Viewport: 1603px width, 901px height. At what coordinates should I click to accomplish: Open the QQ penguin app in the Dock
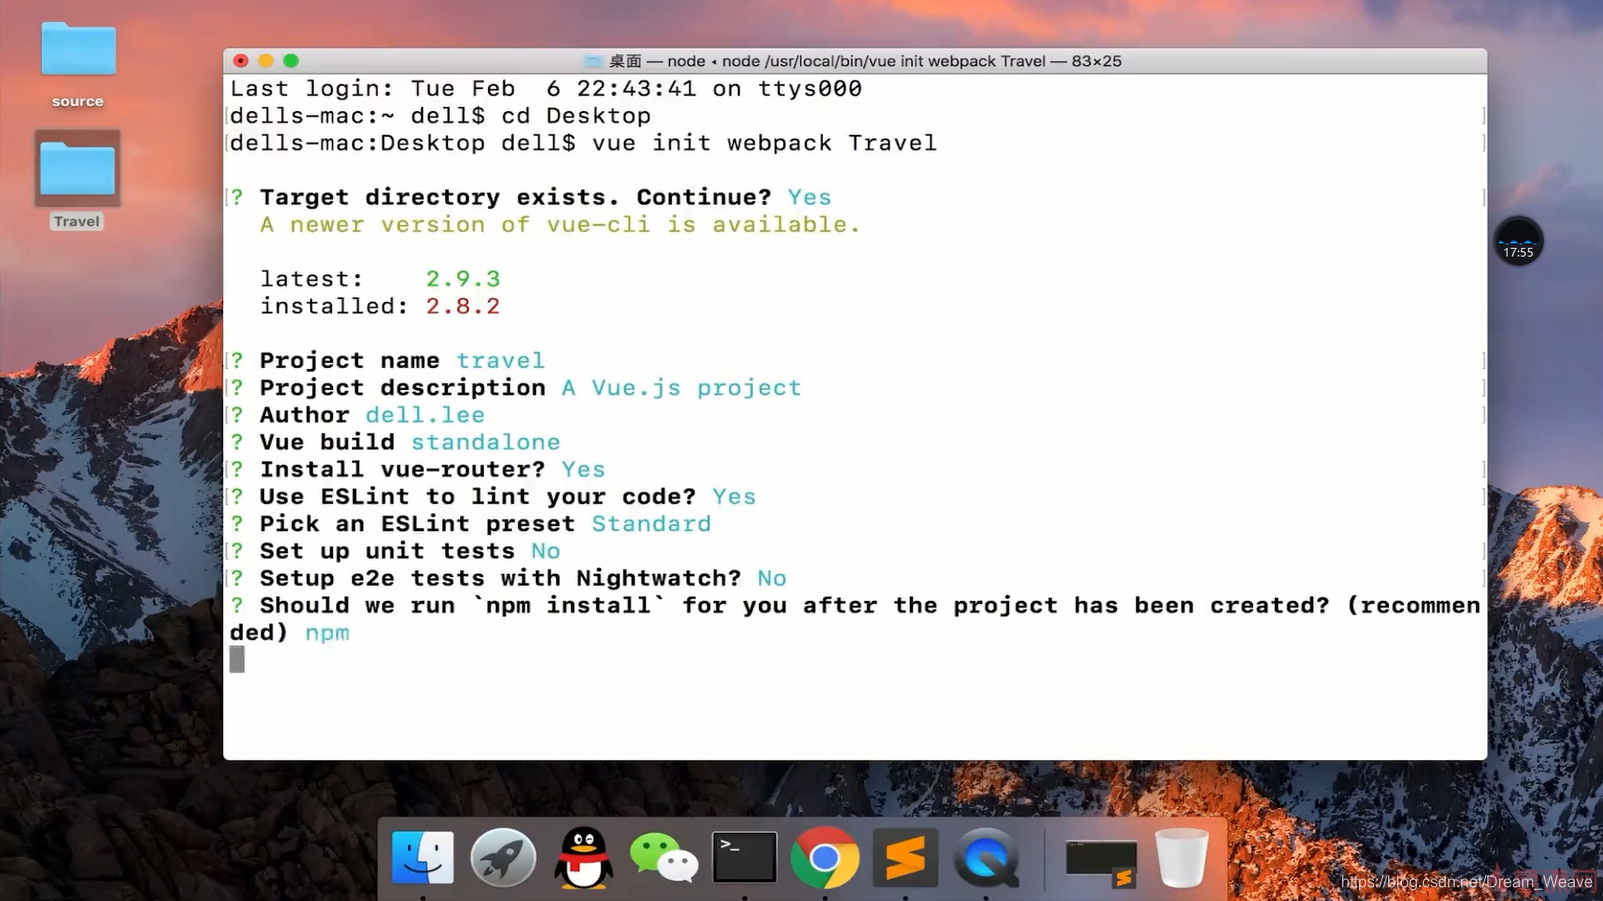tap(583, 857)
